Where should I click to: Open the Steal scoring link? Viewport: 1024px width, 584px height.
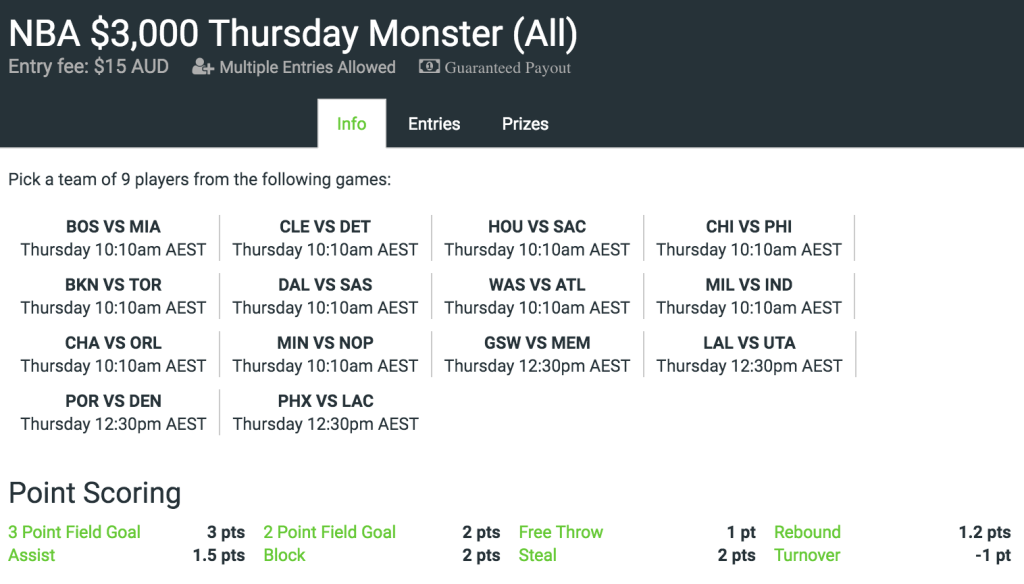537,555
